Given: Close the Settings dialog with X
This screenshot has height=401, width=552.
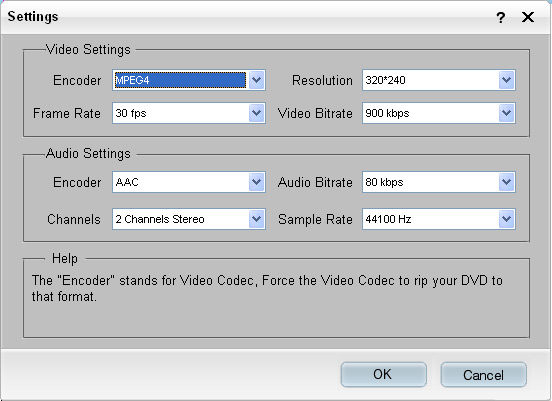Looking at the screenshot, I should click(x=528, y=17).
